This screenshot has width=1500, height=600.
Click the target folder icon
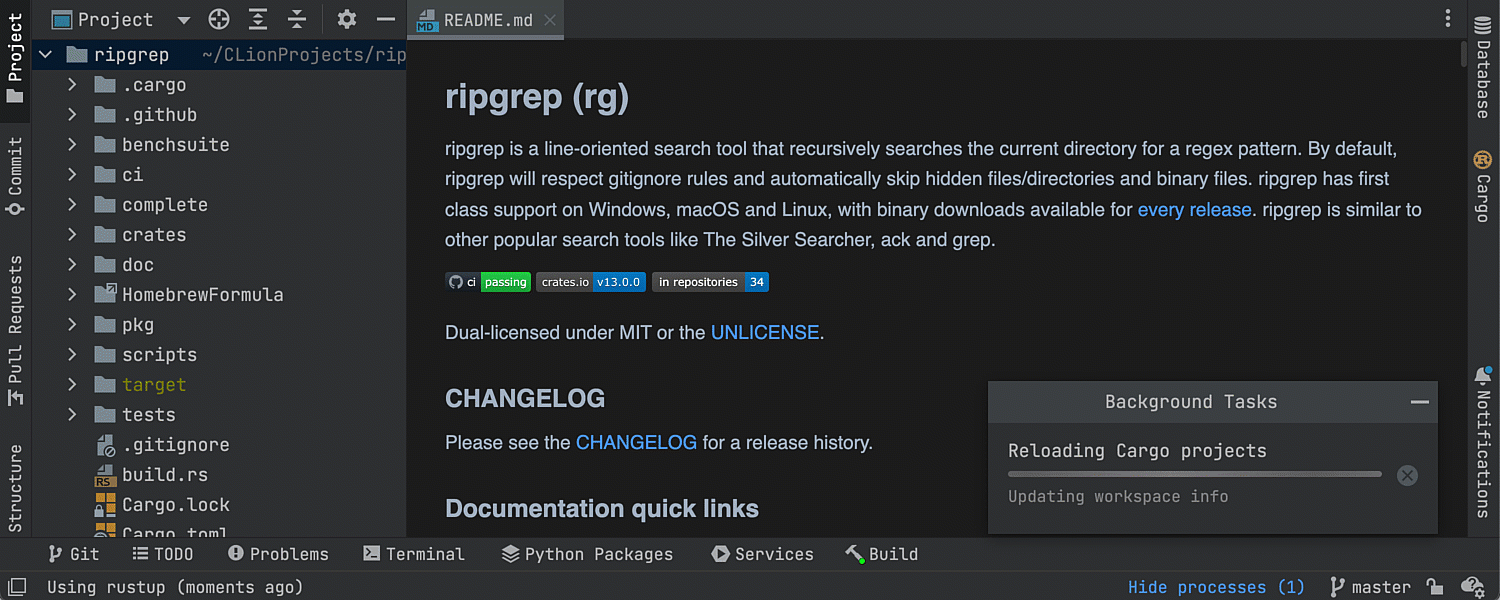105,385
